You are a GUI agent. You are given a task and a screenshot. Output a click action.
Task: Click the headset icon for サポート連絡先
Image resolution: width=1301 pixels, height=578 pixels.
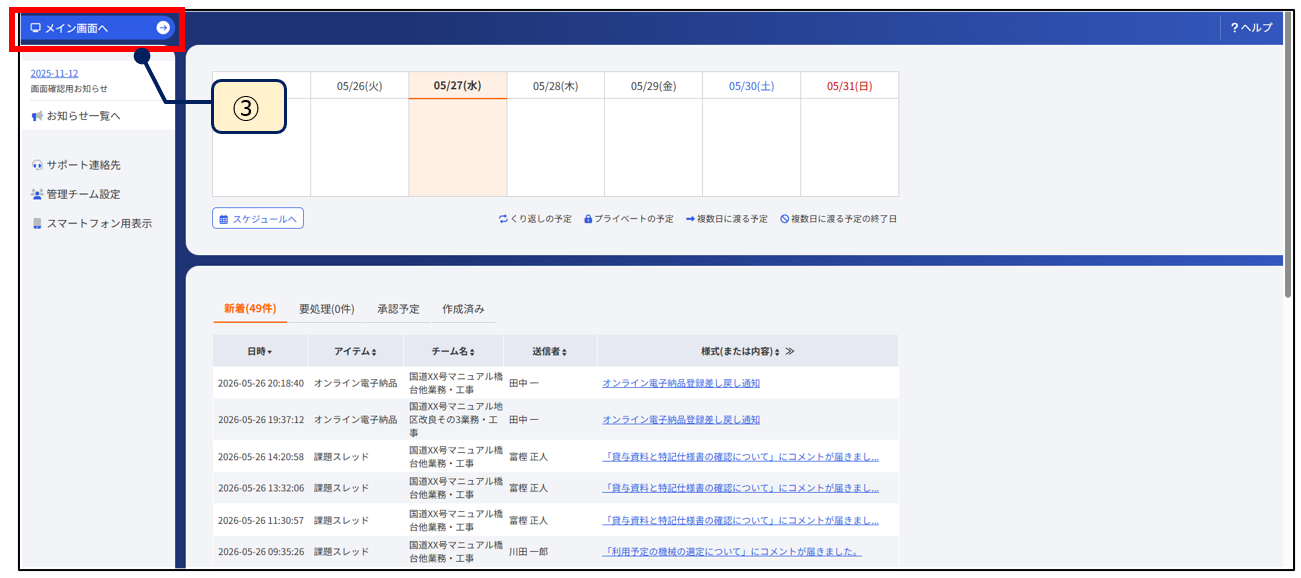[x=37, y=165]
